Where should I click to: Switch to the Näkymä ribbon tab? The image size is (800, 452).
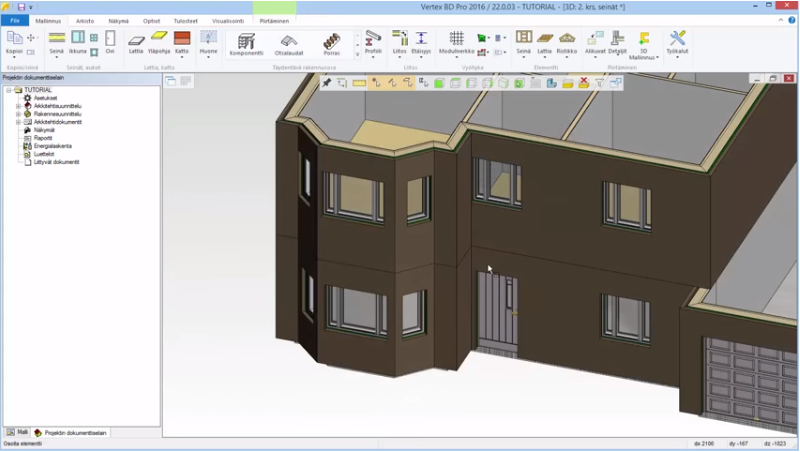coord(117,20)
